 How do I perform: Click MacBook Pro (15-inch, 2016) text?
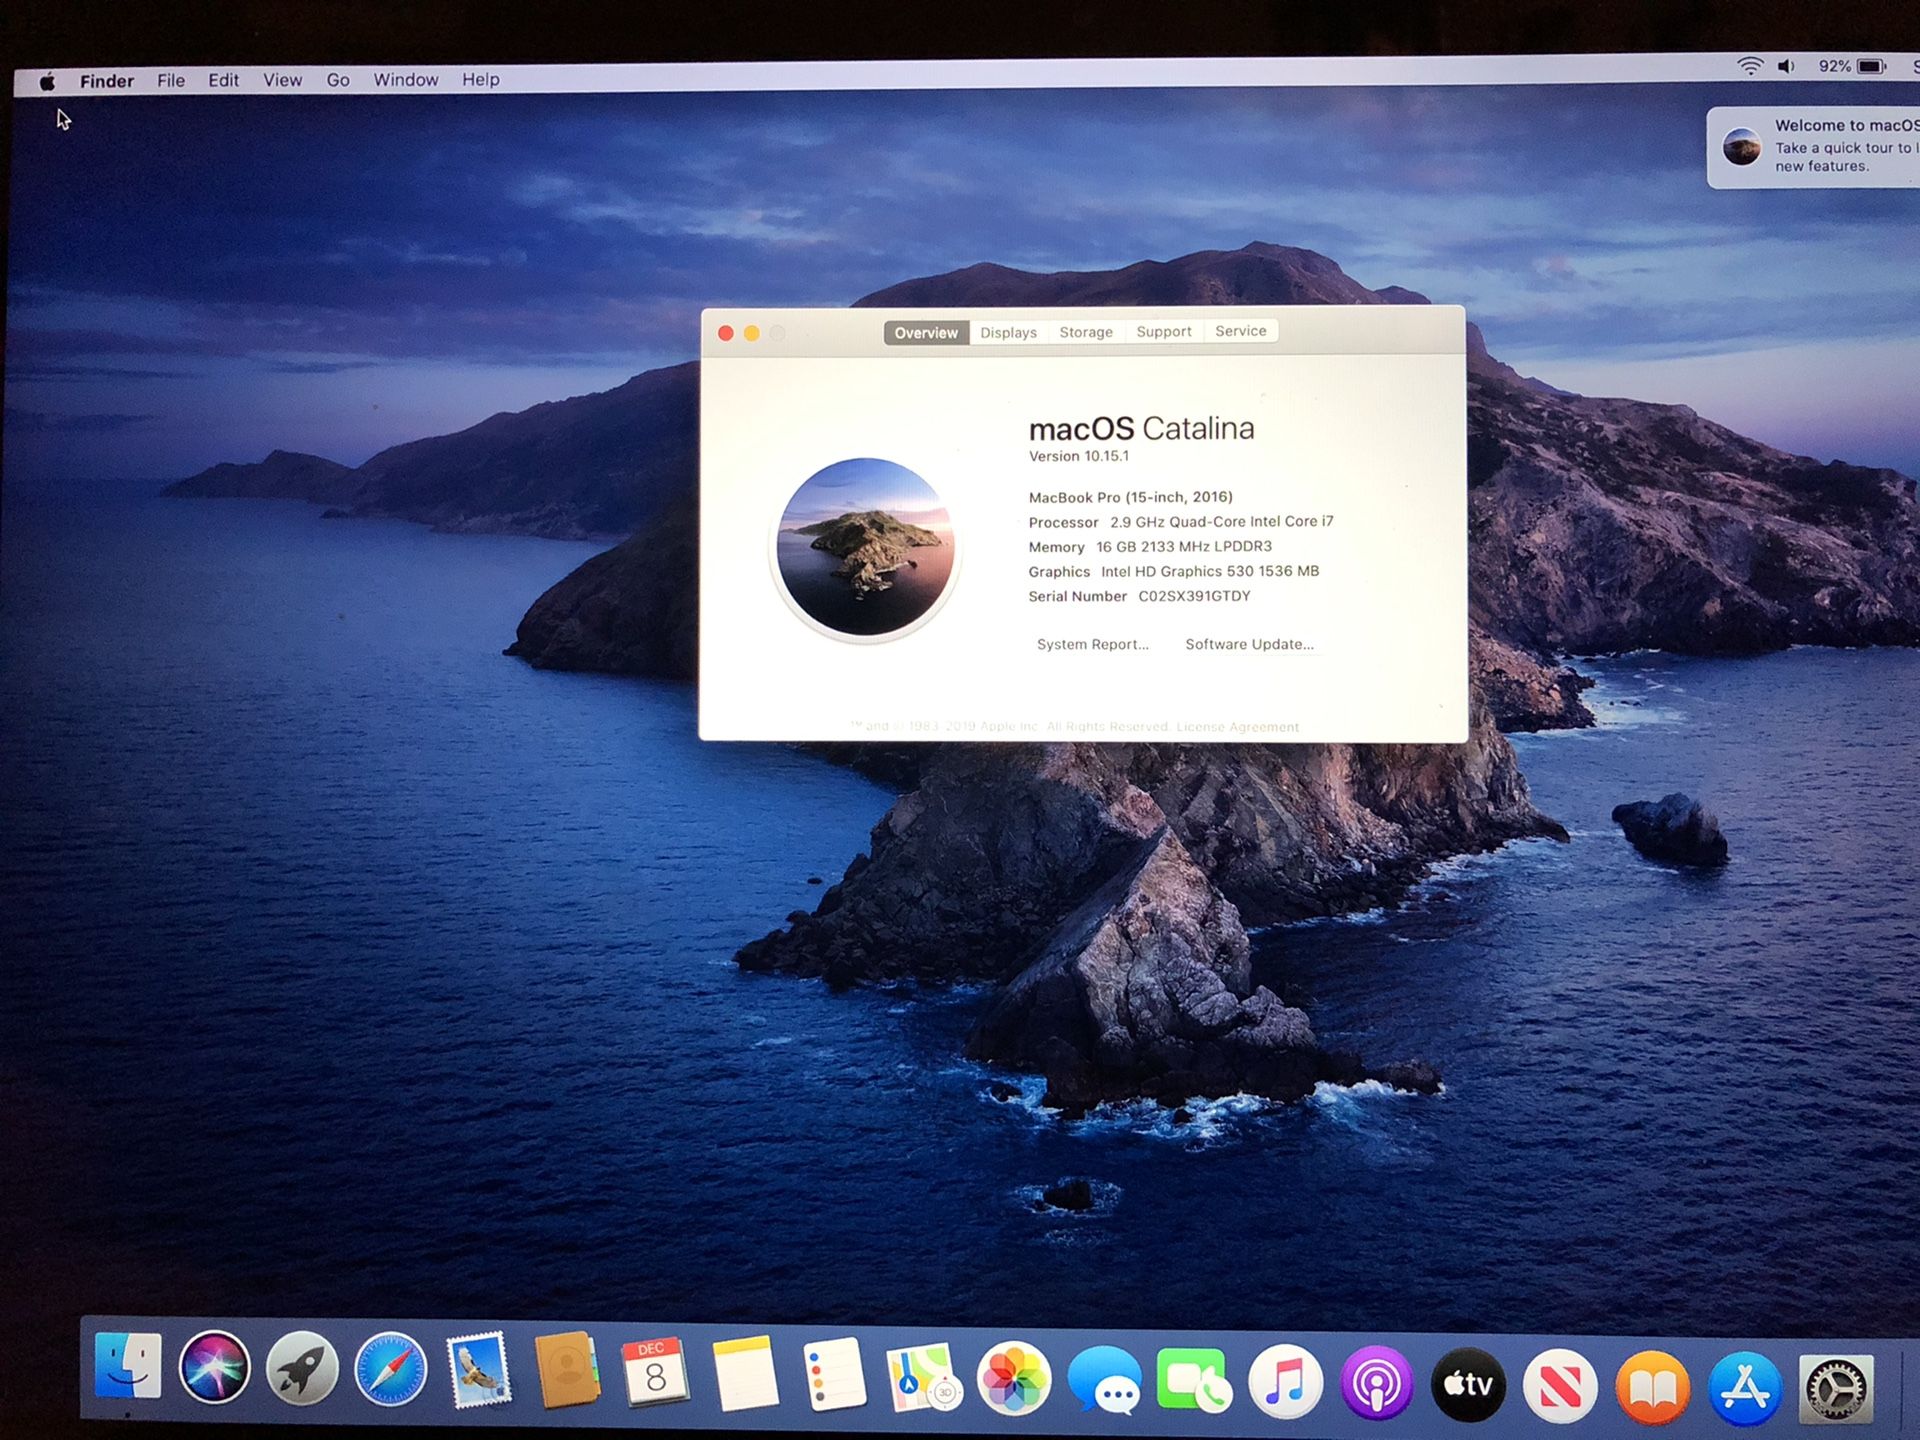click(1131, 497)
